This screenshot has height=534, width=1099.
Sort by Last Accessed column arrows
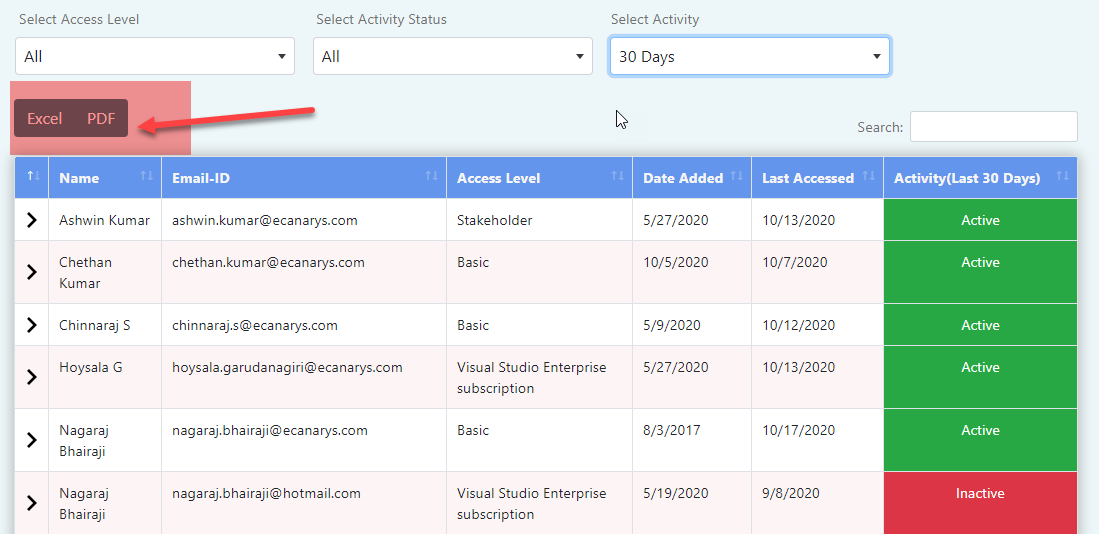(x=868, y=176)
